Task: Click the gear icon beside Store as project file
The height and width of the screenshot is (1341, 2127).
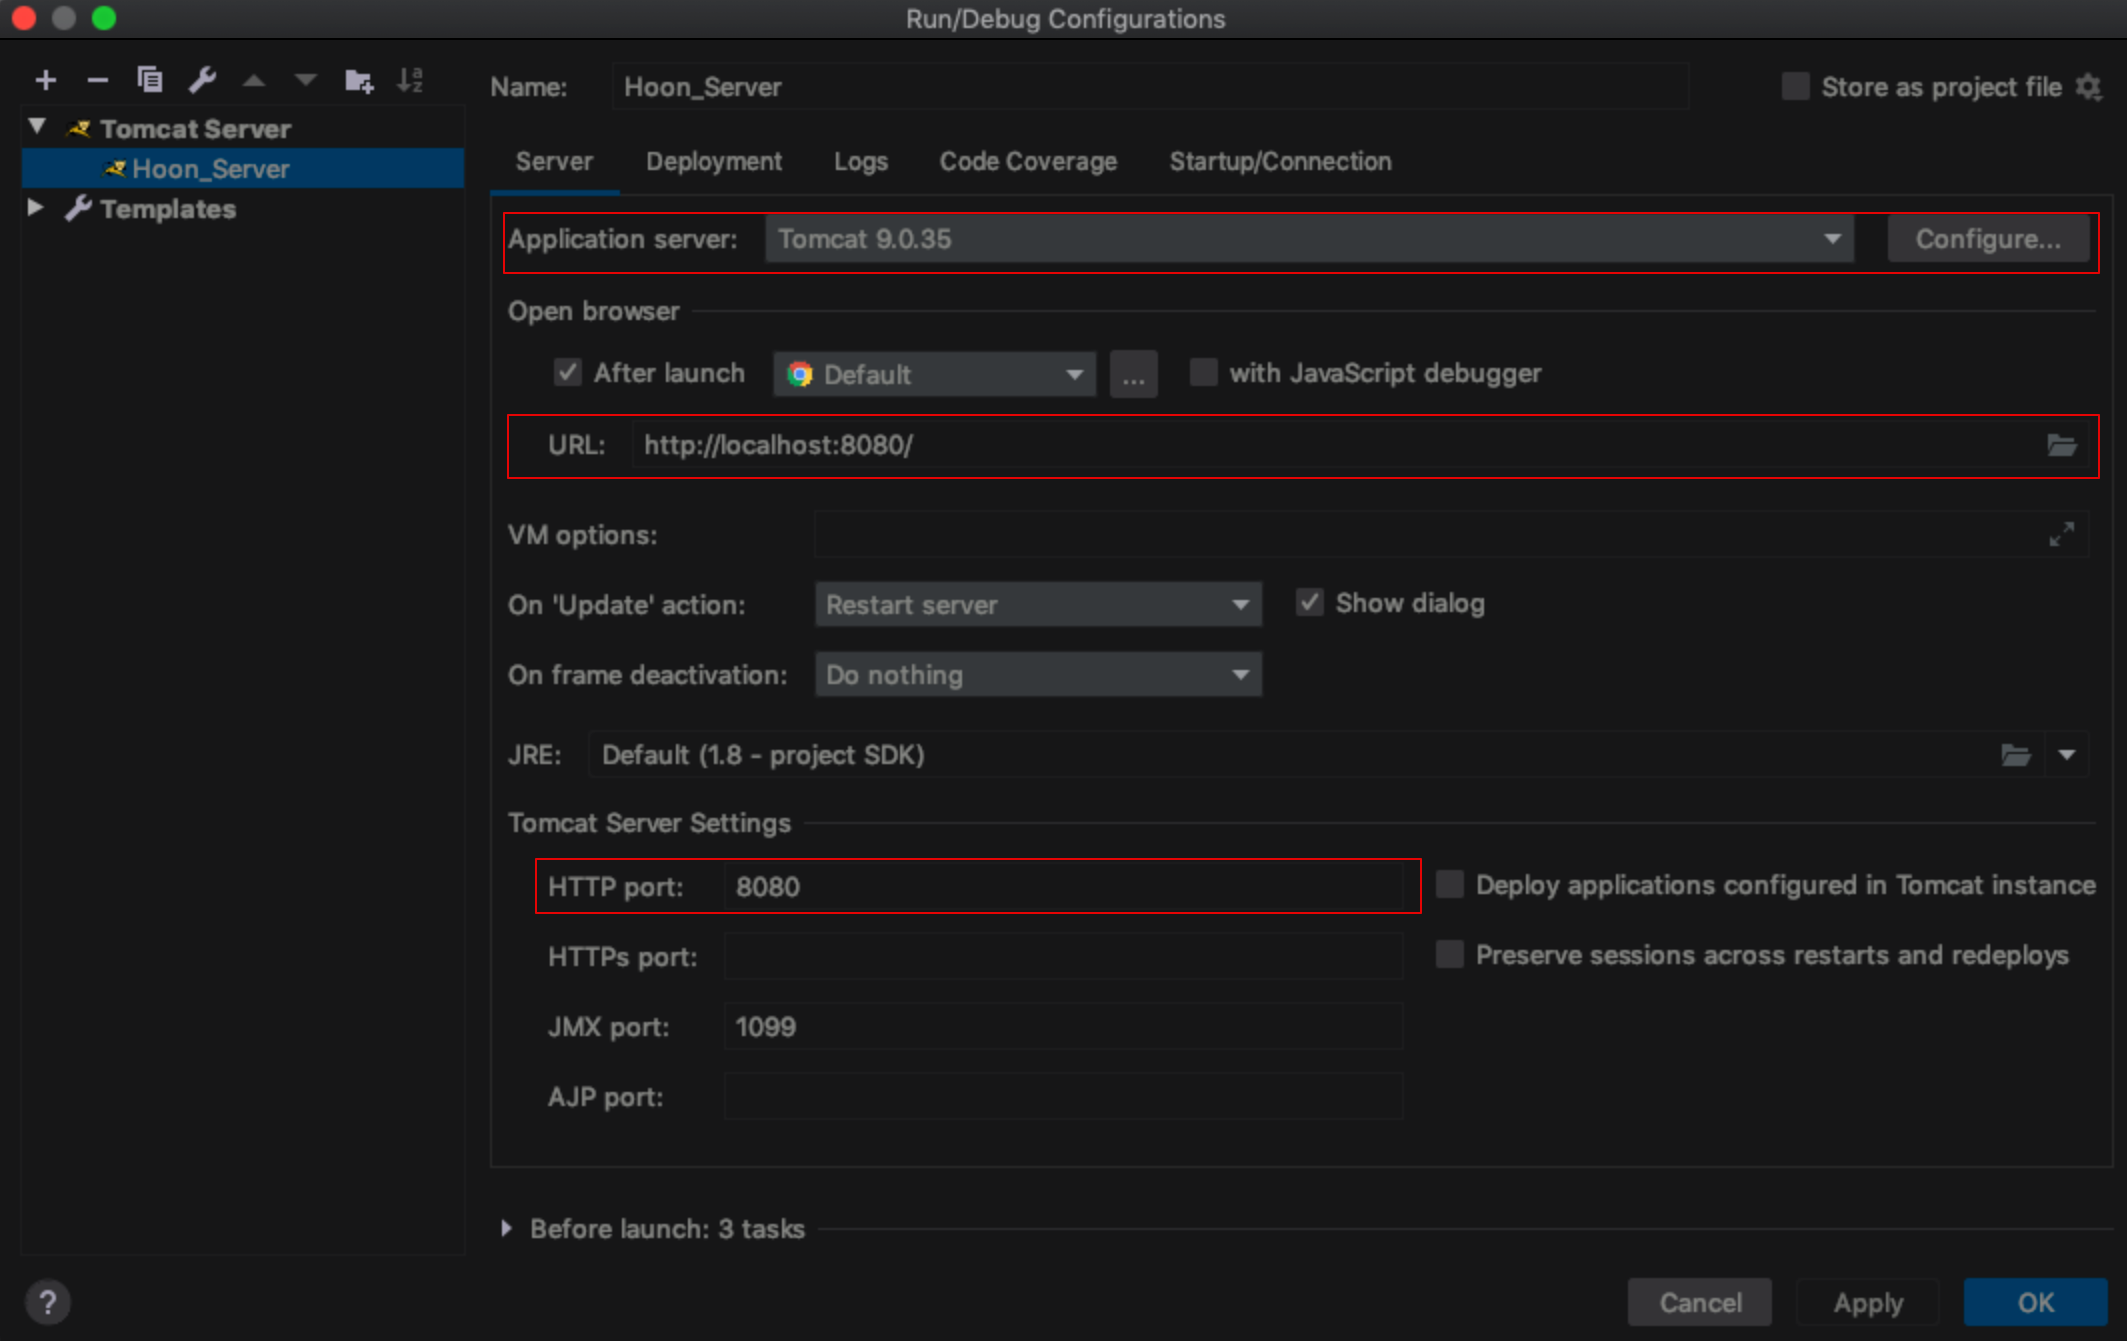Action: 2089,87
